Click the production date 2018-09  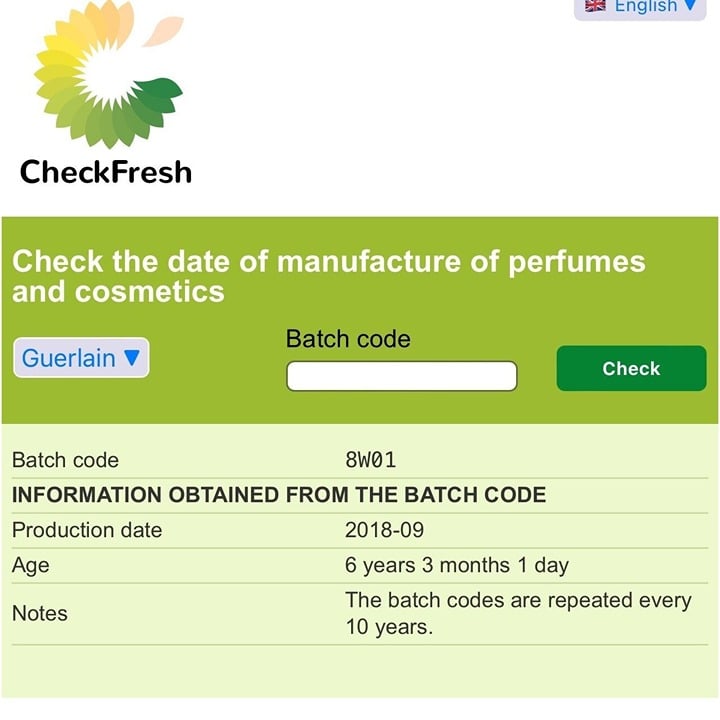pos(384,530)
